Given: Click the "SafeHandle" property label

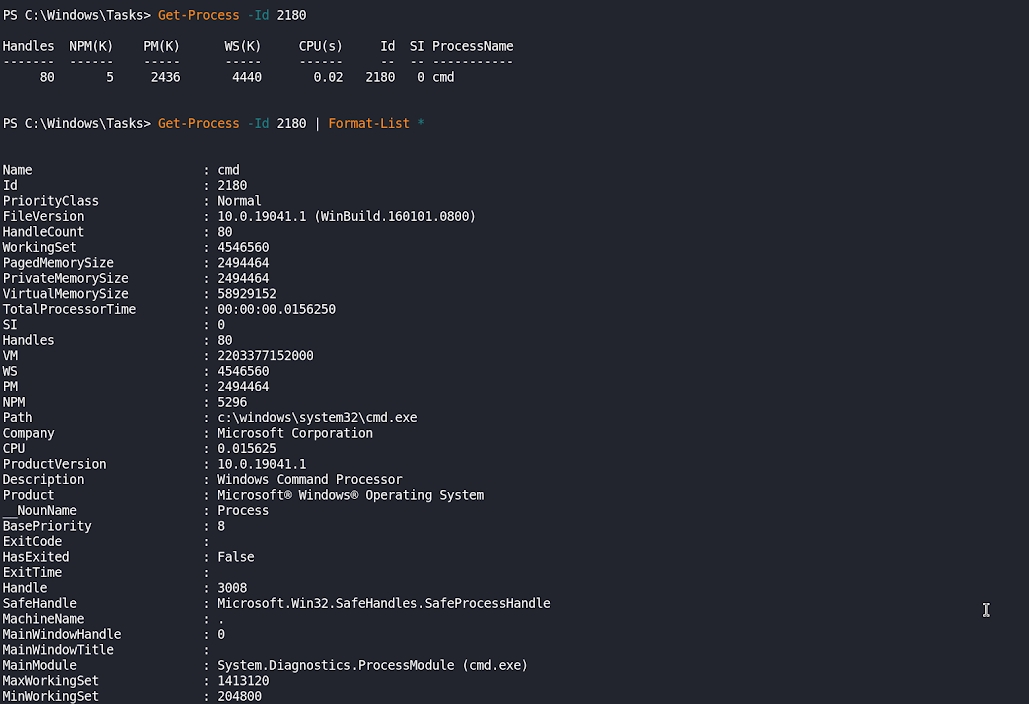Looking at the screenshot, I should [39, 604].
